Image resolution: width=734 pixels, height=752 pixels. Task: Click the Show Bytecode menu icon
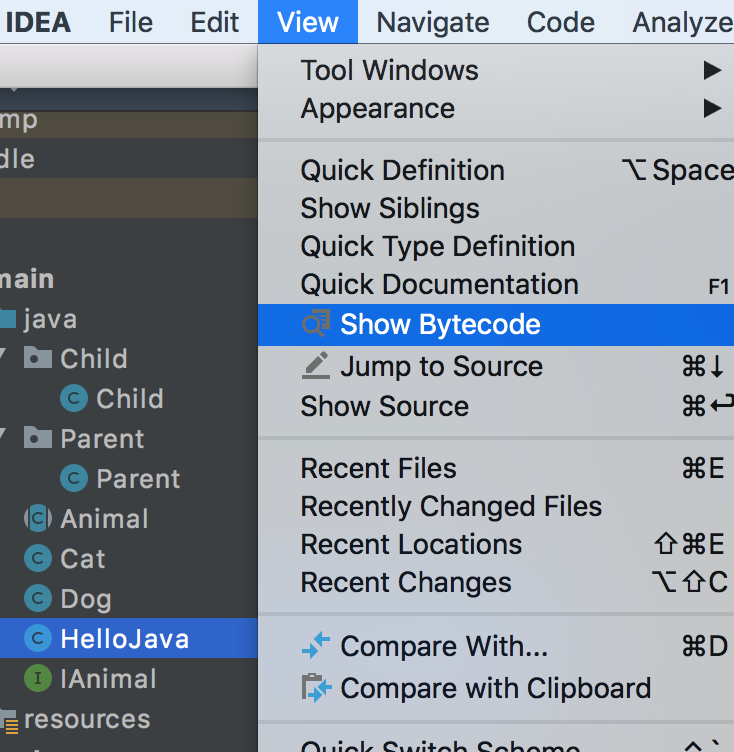[316, 325]
